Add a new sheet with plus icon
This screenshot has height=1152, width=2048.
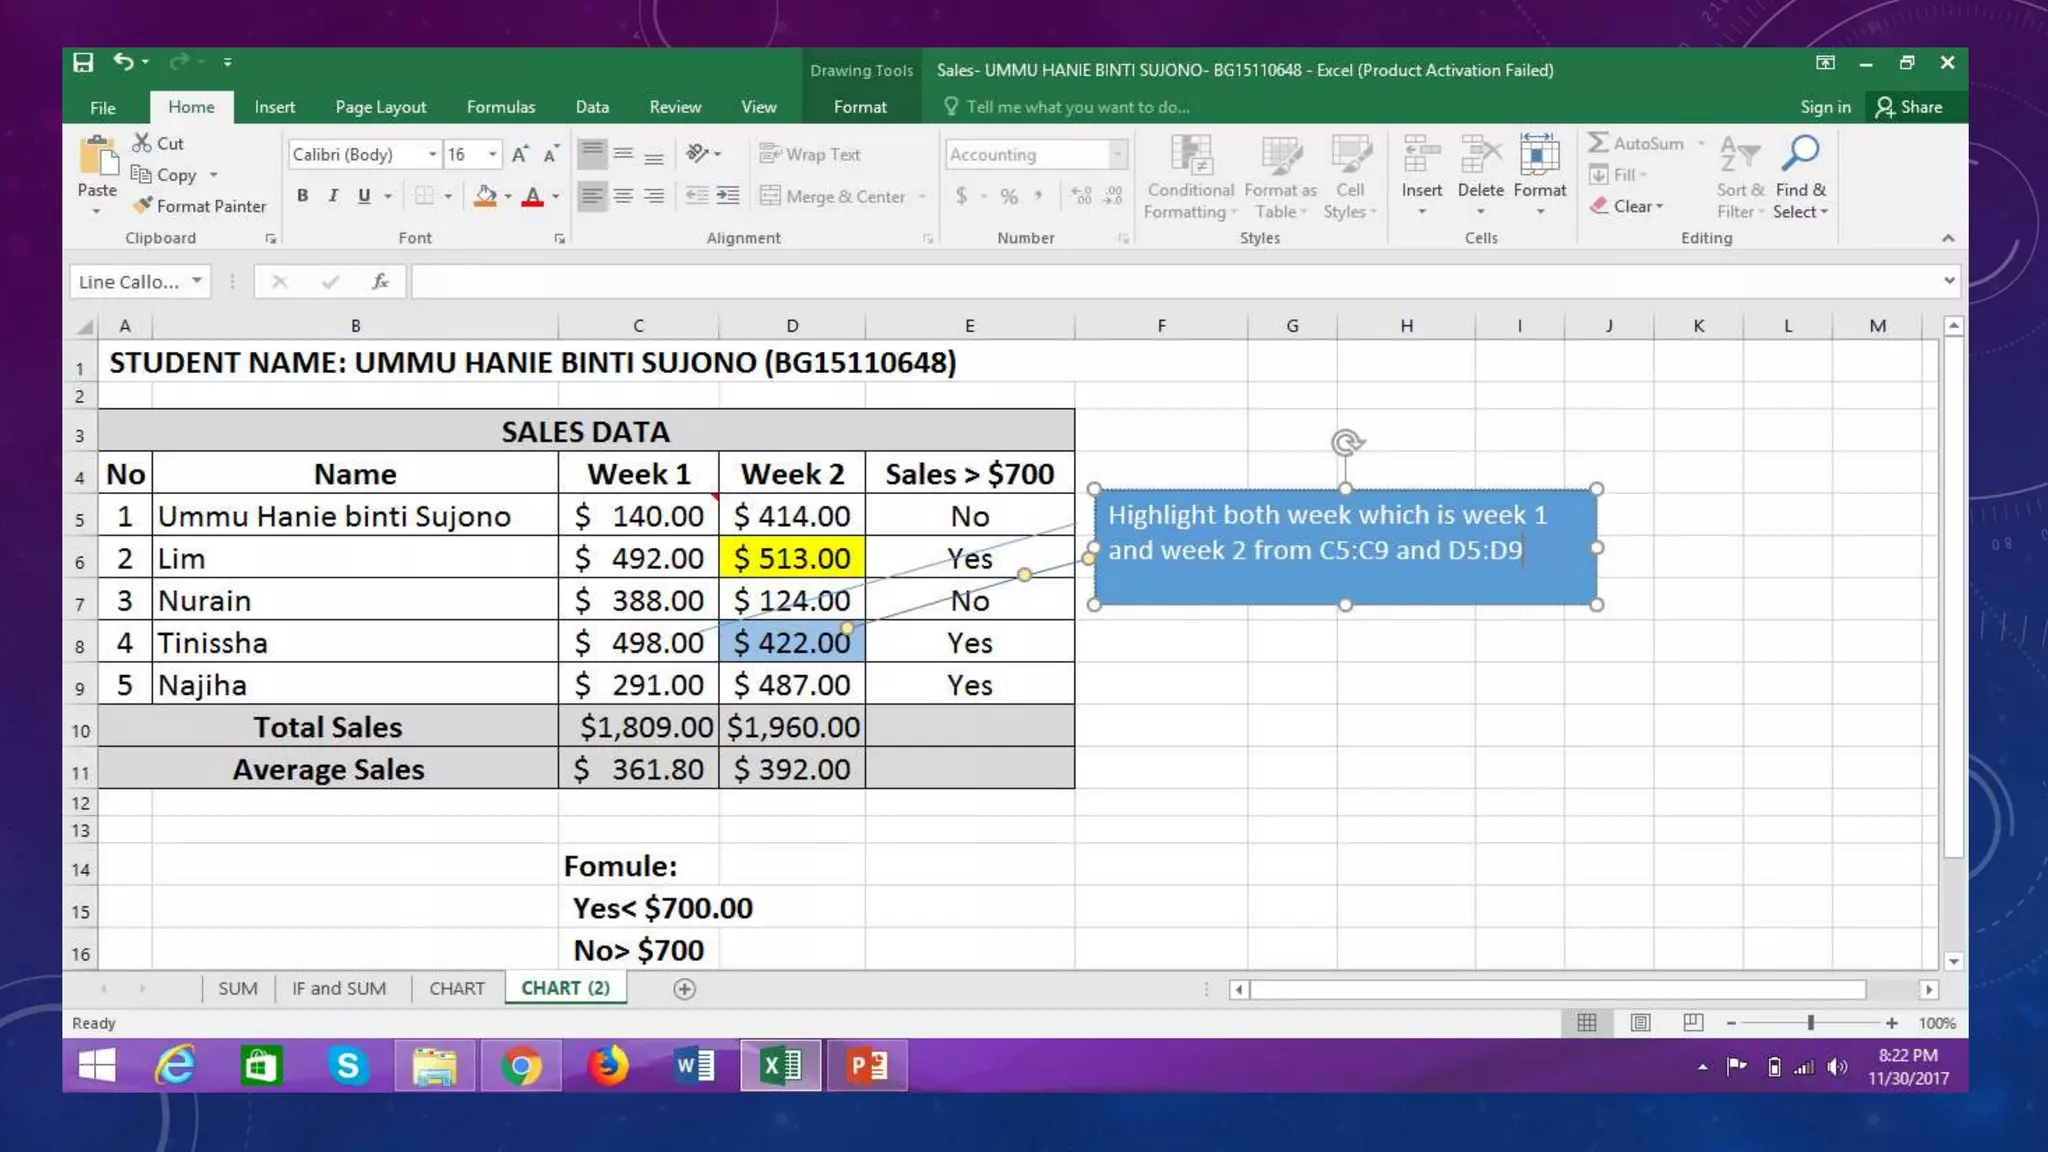(684, 989)
